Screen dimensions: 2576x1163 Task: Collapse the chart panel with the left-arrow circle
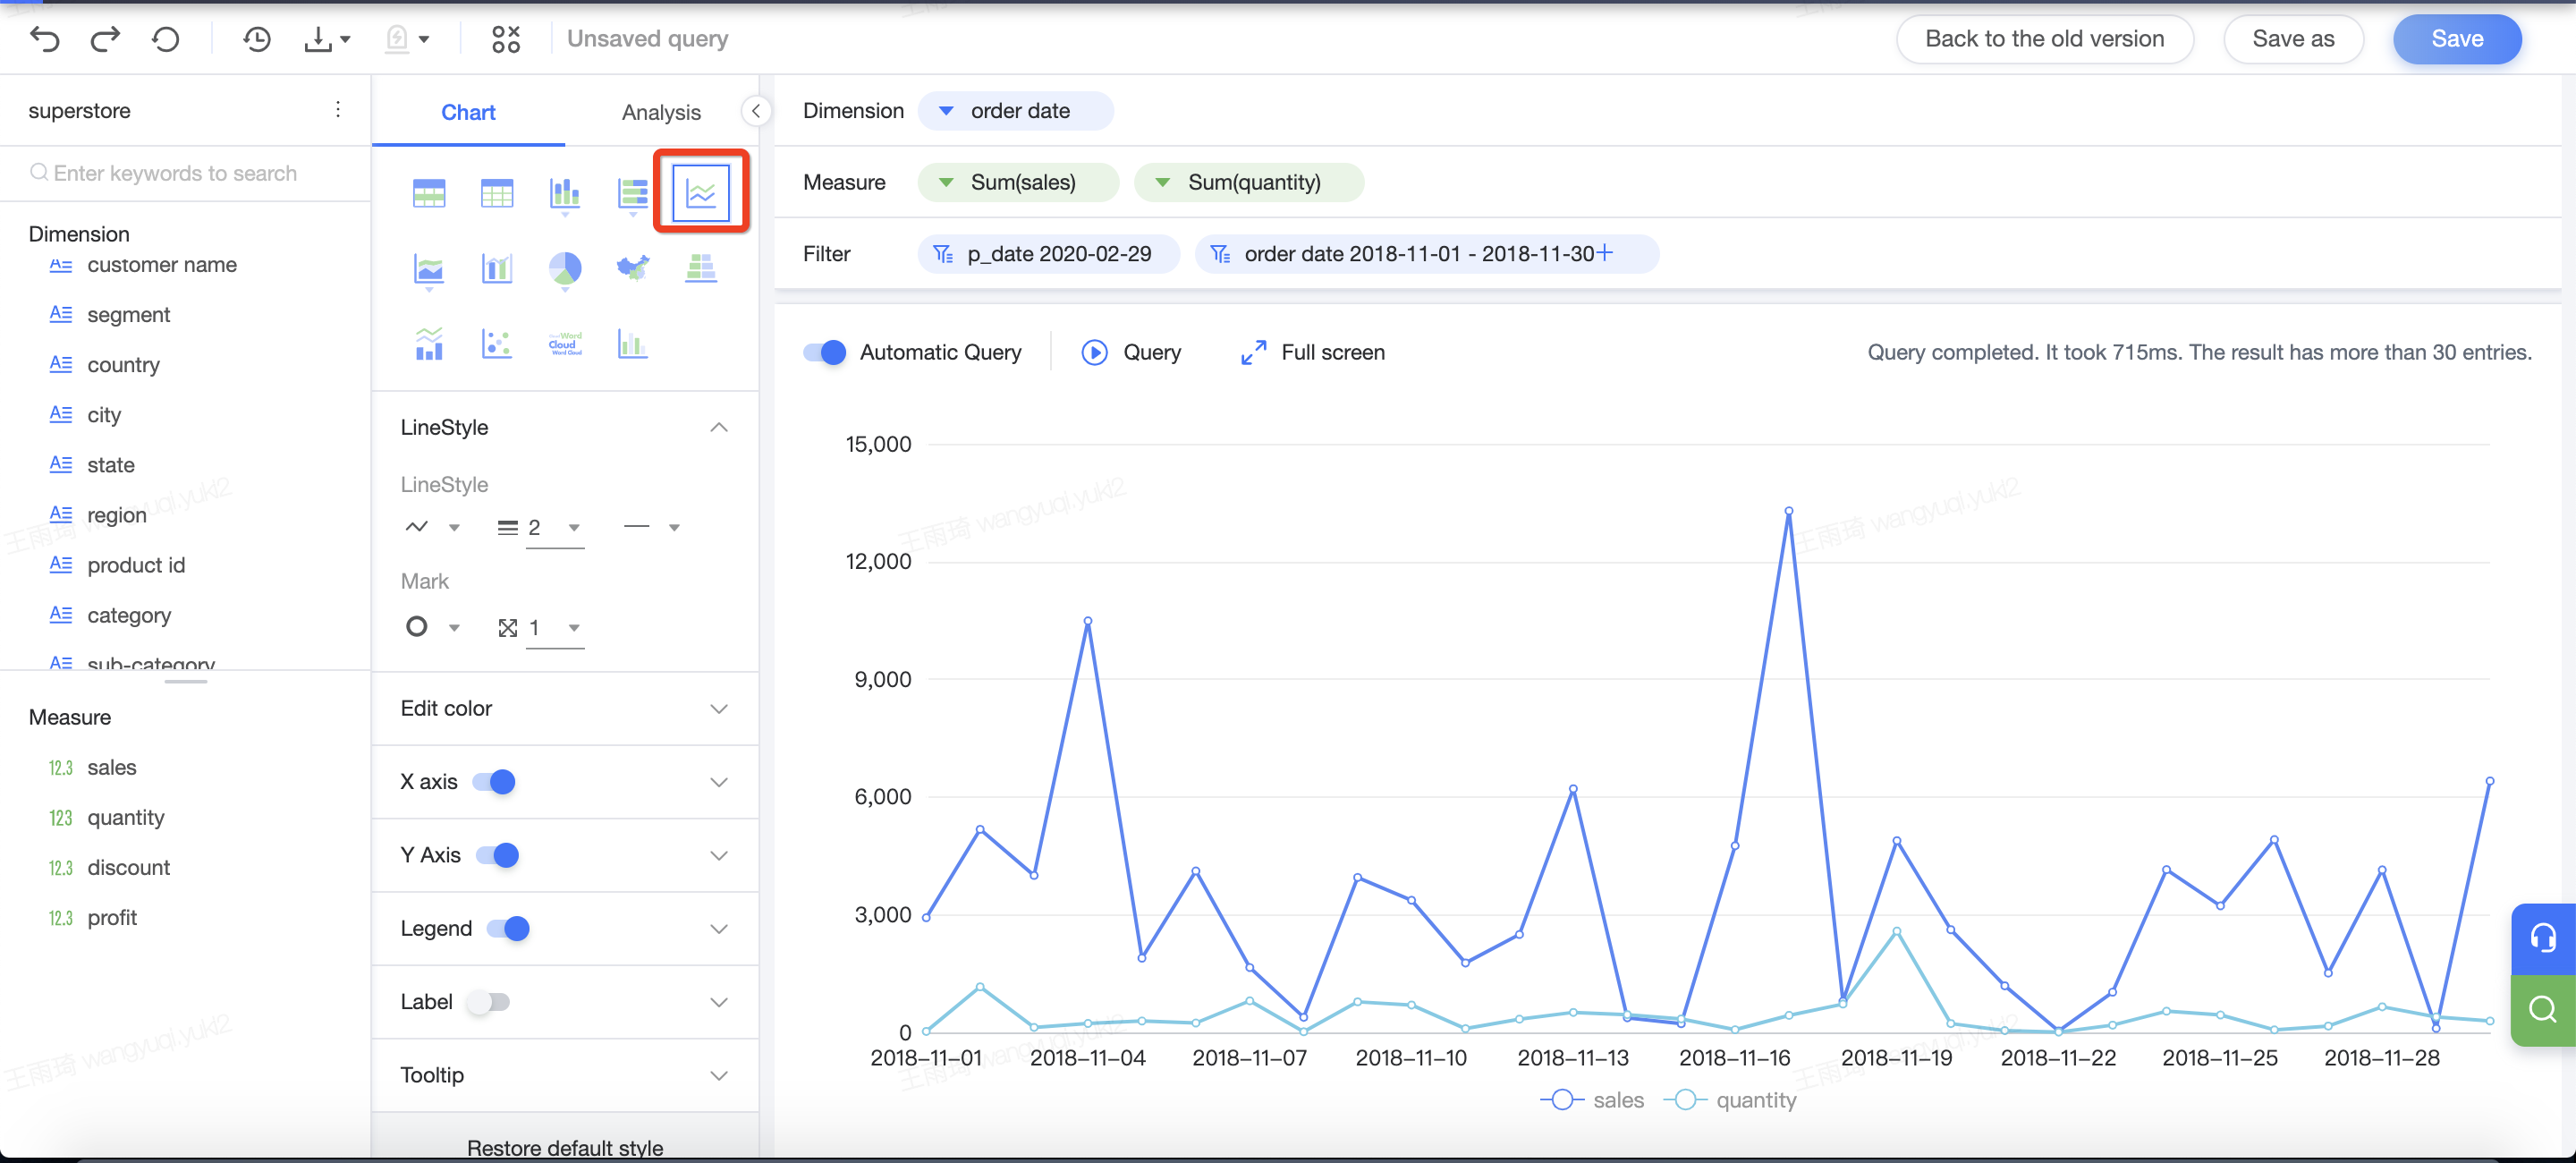tap(756, 111)
